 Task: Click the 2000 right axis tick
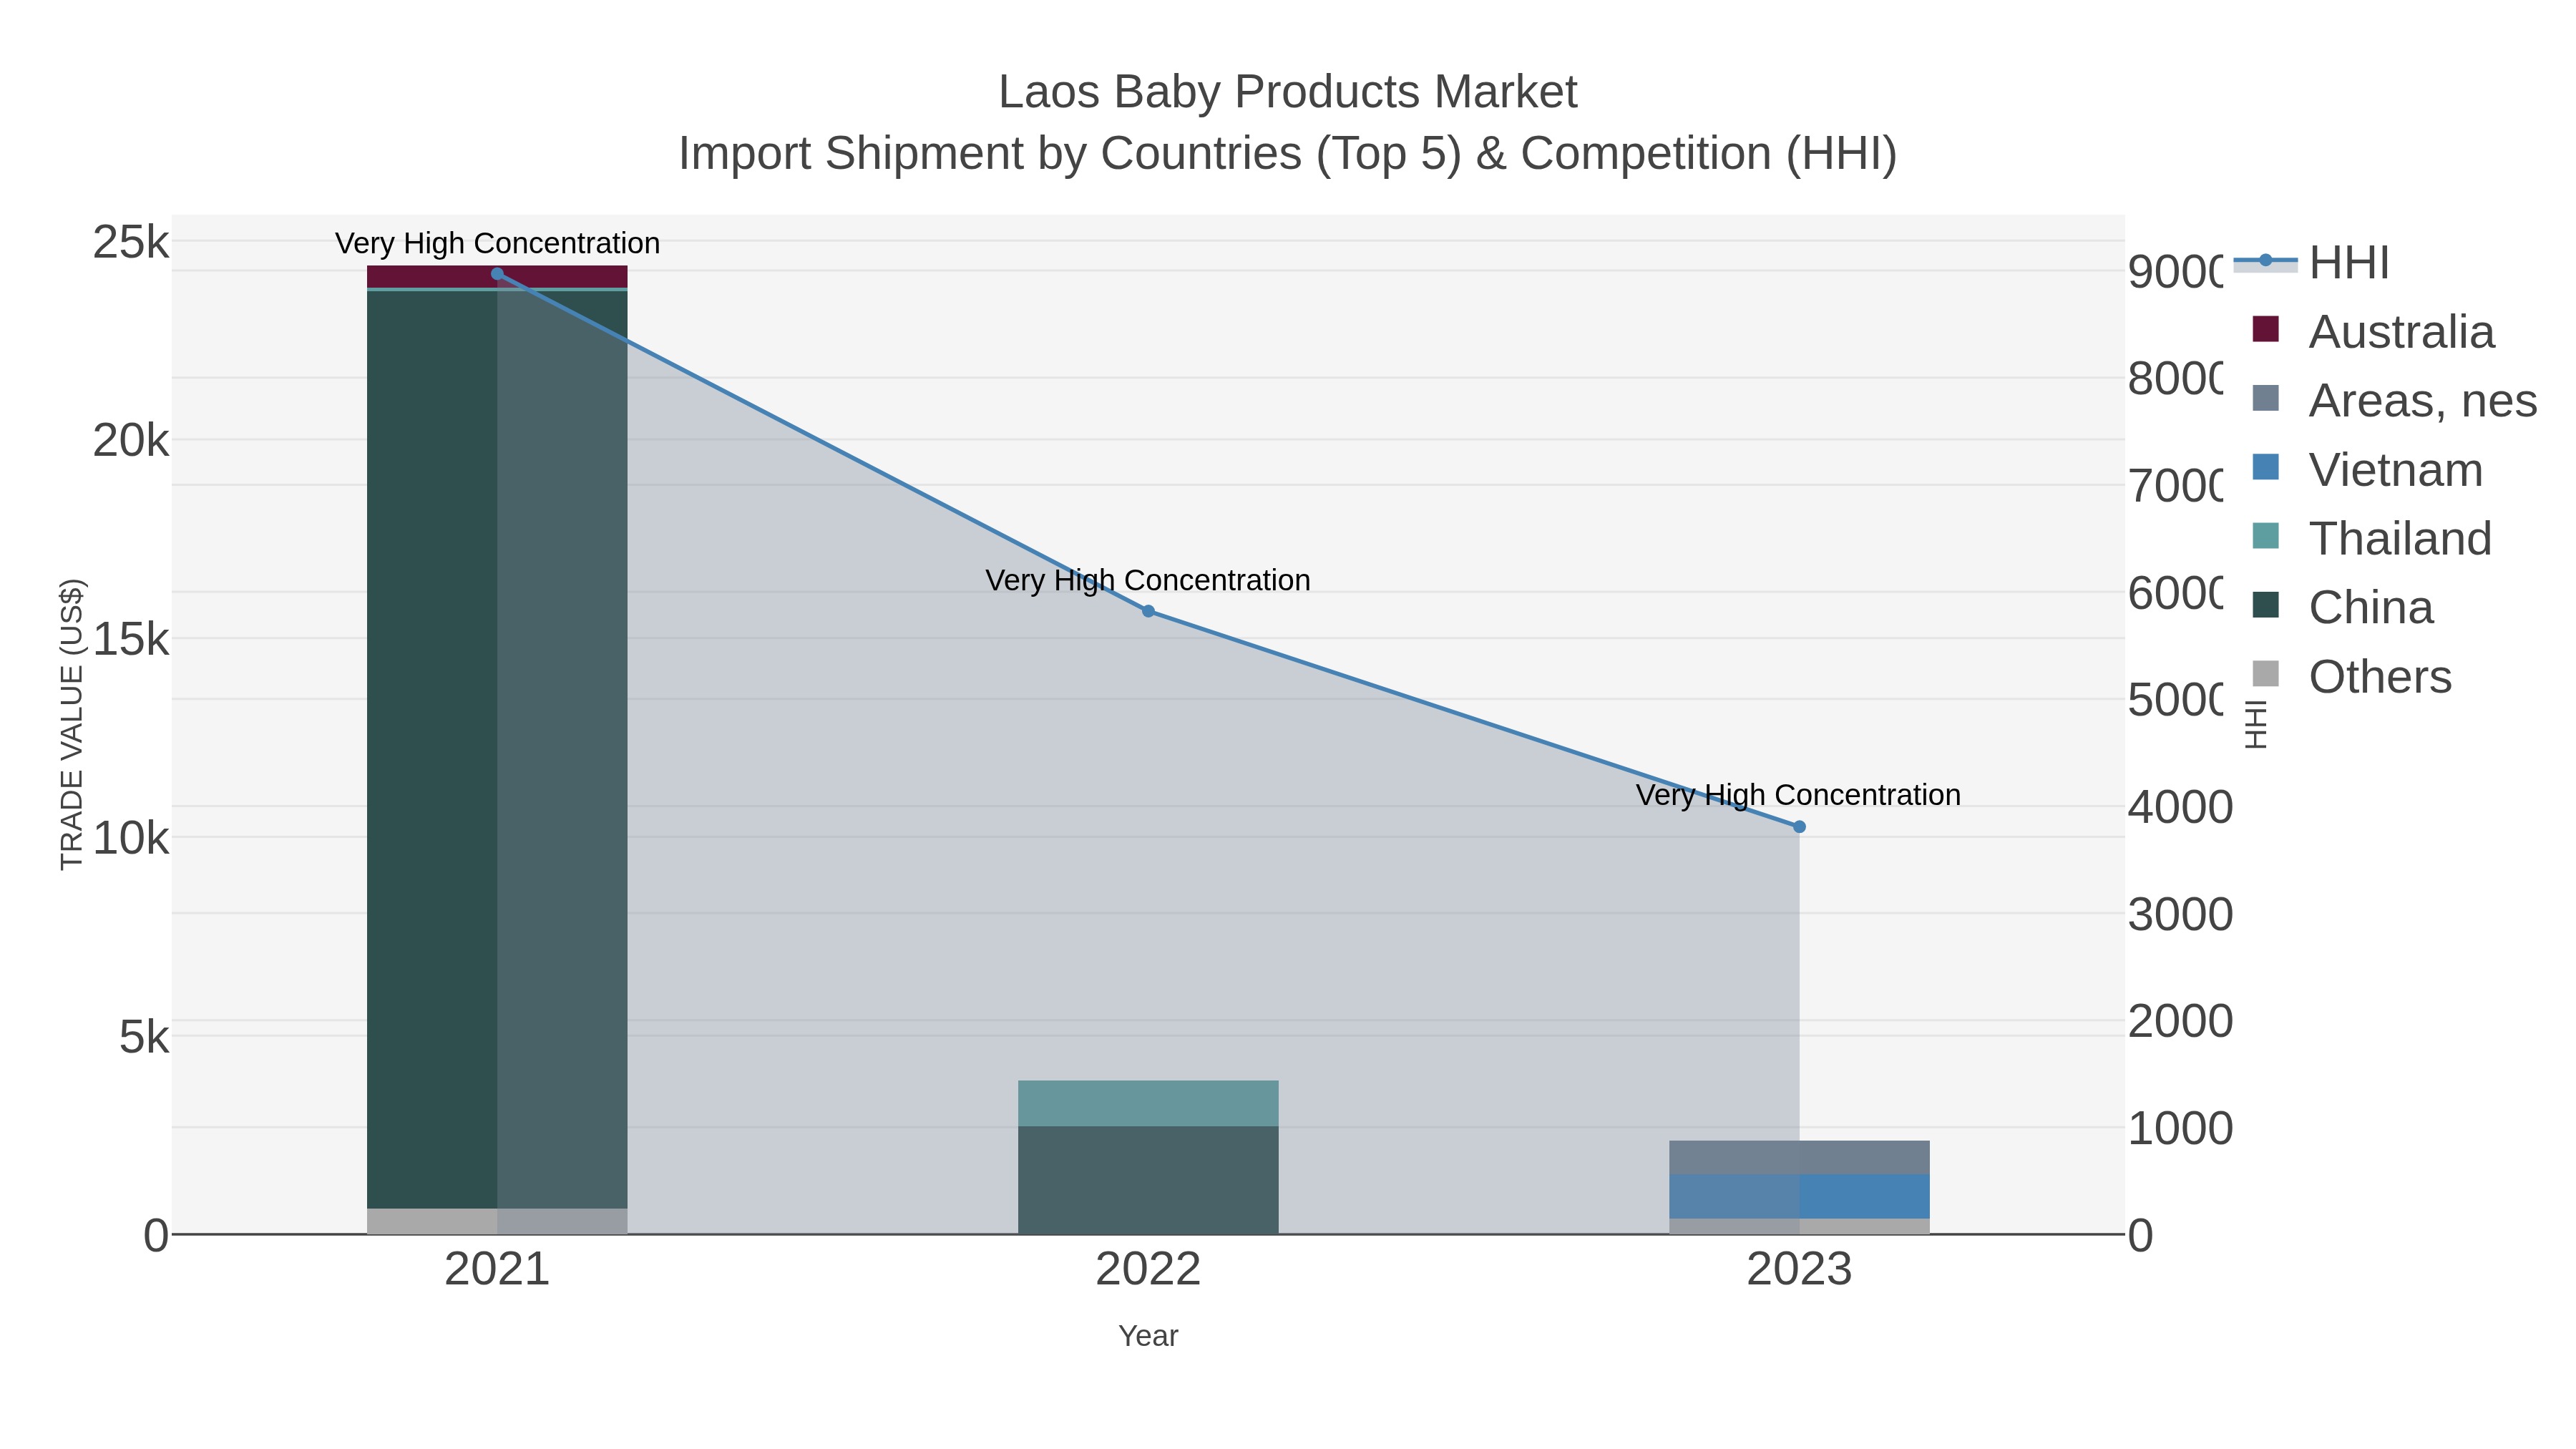tap(2180, 1022)
